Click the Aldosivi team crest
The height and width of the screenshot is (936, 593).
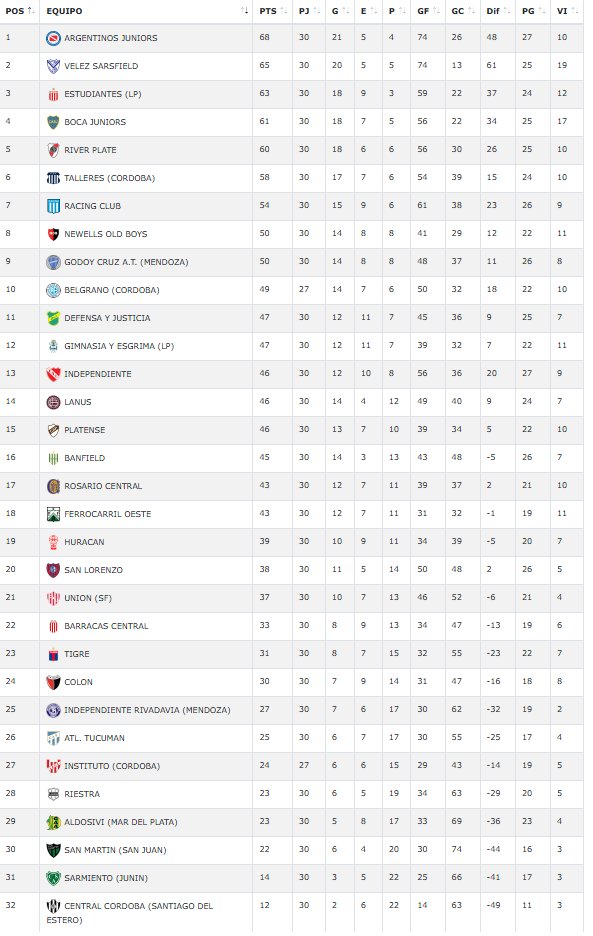click(x=53, y=823)
